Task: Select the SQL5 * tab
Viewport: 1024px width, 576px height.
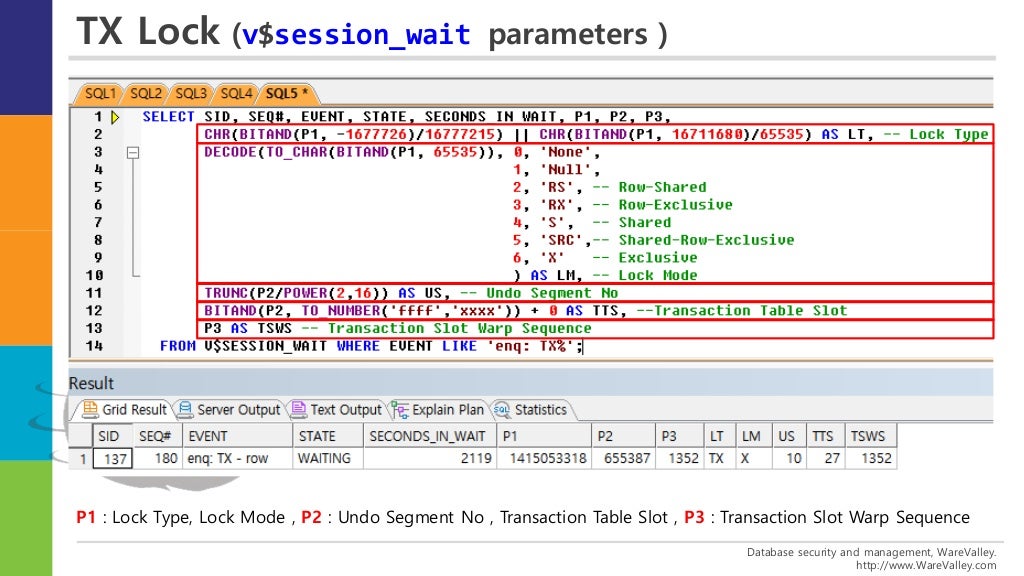Action: coord(287,93)
